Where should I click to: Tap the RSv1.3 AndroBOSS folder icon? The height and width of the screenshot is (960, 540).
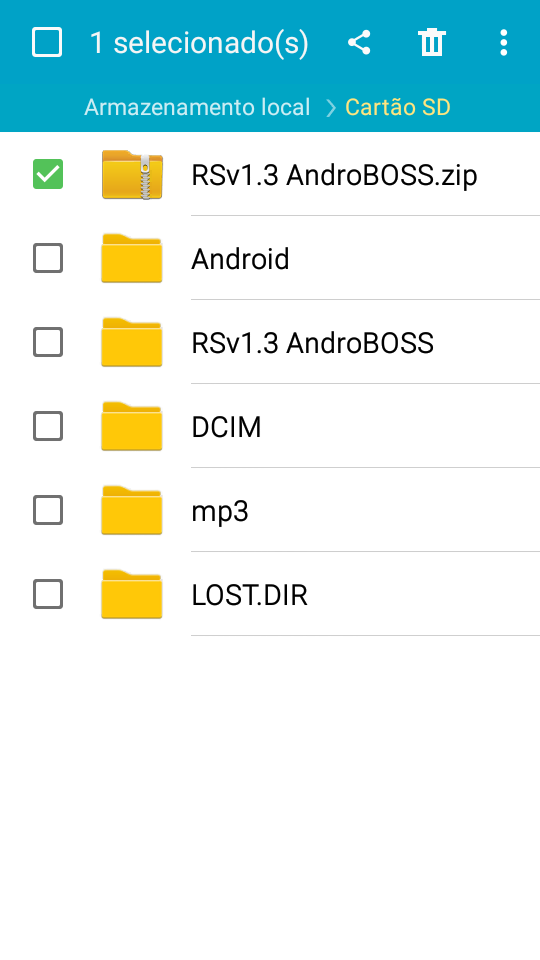point(132,342)
